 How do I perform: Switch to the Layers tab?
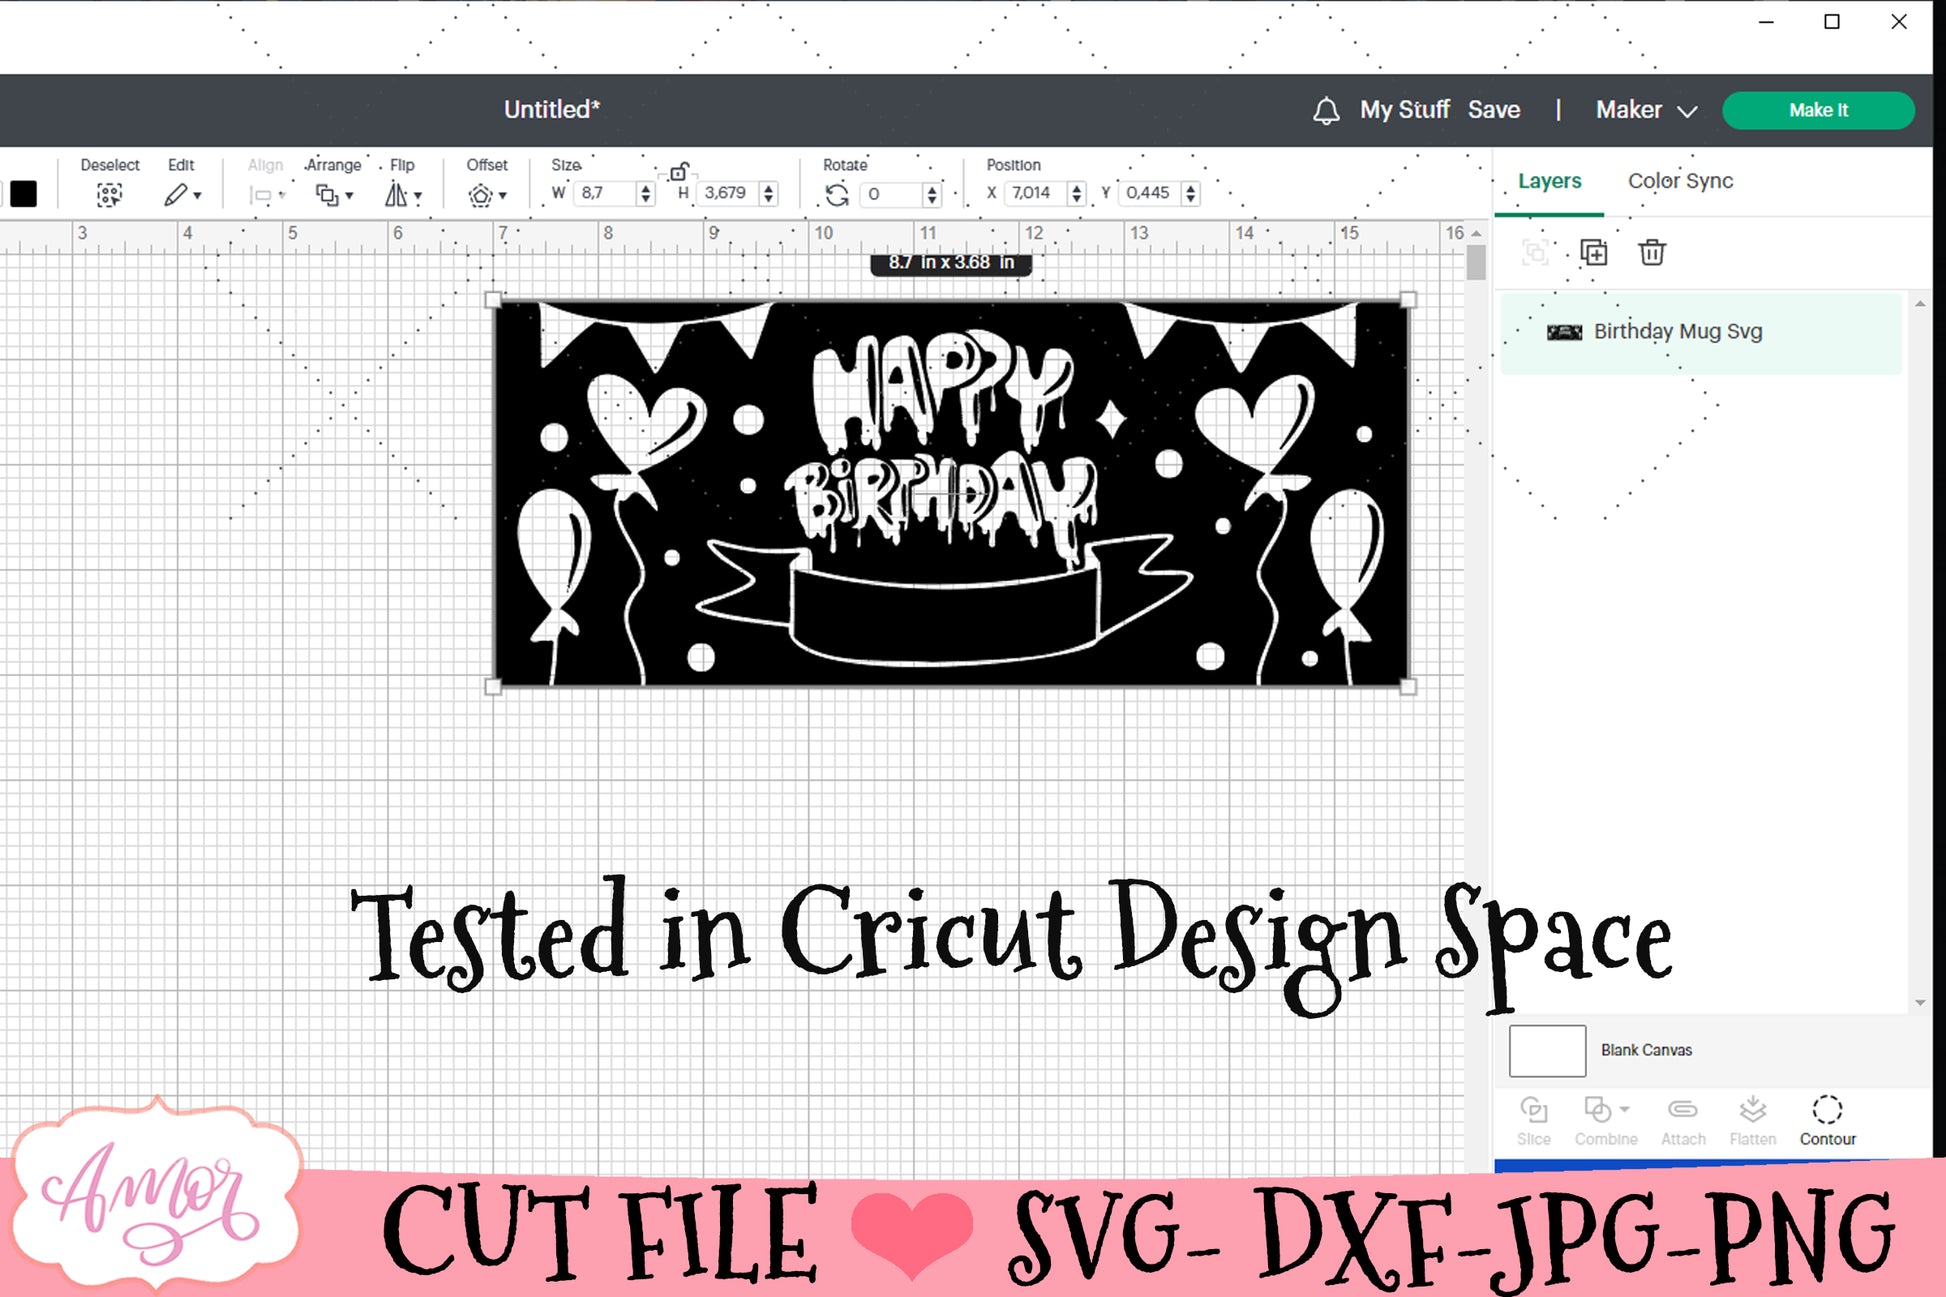pyautogui.click(x=1549, y=181)
